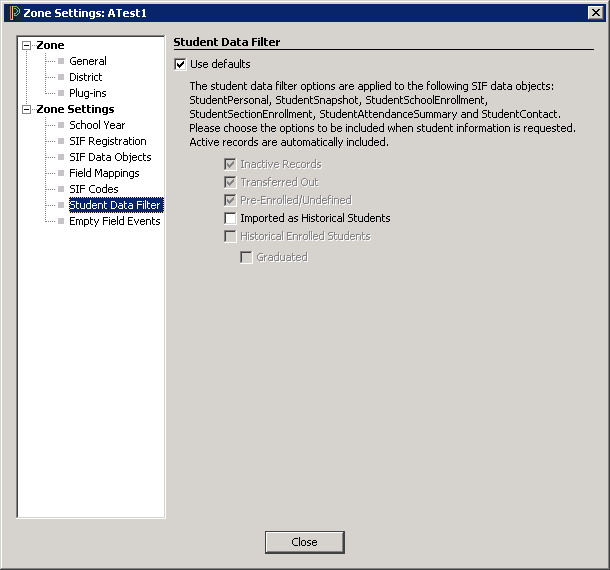The height and width of the screenshot is (570, 610).
Task: Close the Zone Settings window
Action: (304, 542)
